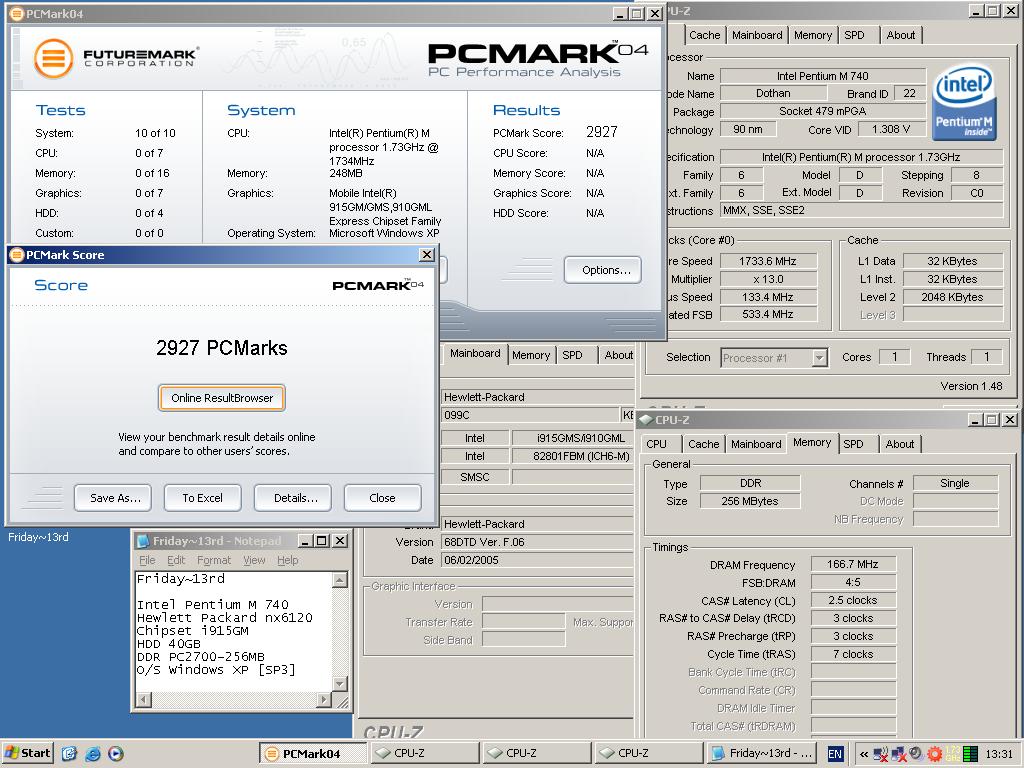The image size is (1024, 768).
Task: Click Notepad vertical scrollbar up arrow
Action: 340,579
